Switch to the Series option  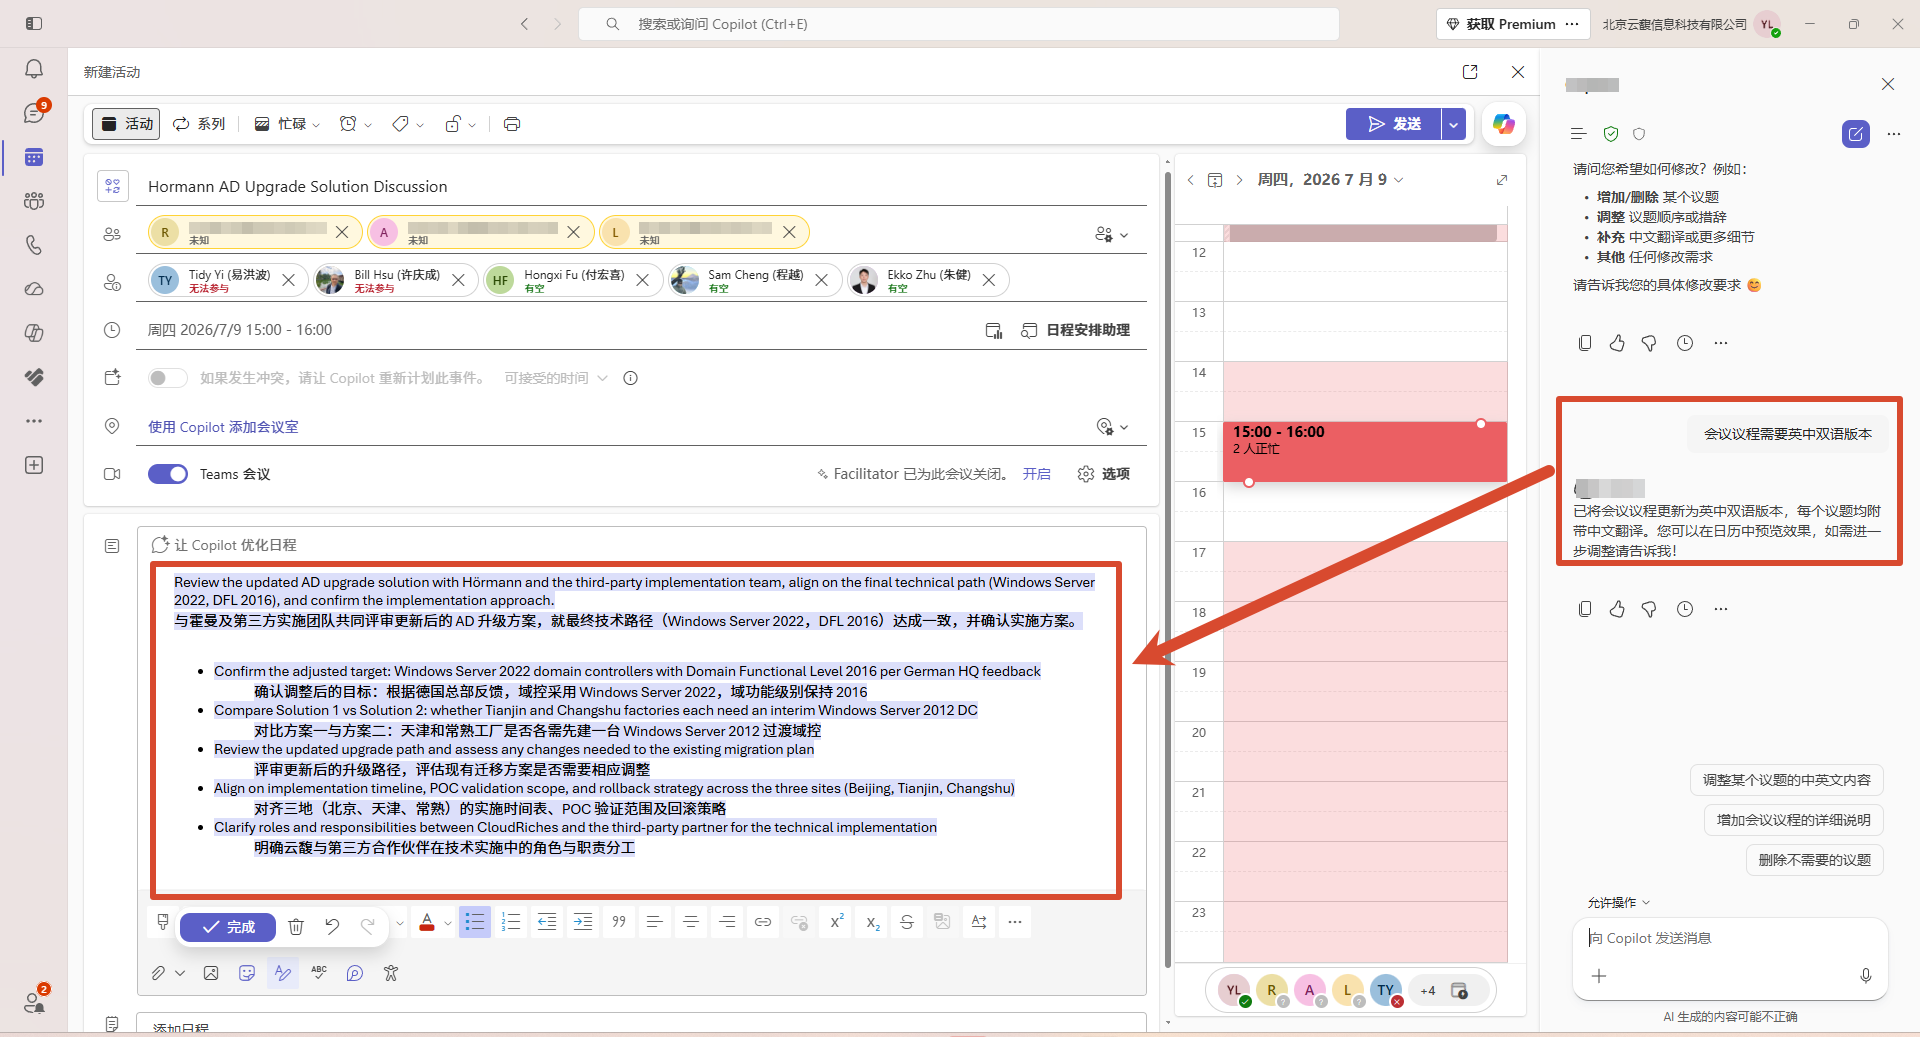coord(199,124)
